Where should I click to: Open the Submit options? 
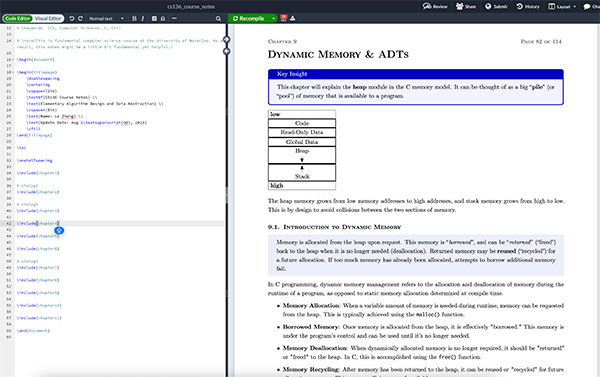pyautogui.click(x=496, y=7)
